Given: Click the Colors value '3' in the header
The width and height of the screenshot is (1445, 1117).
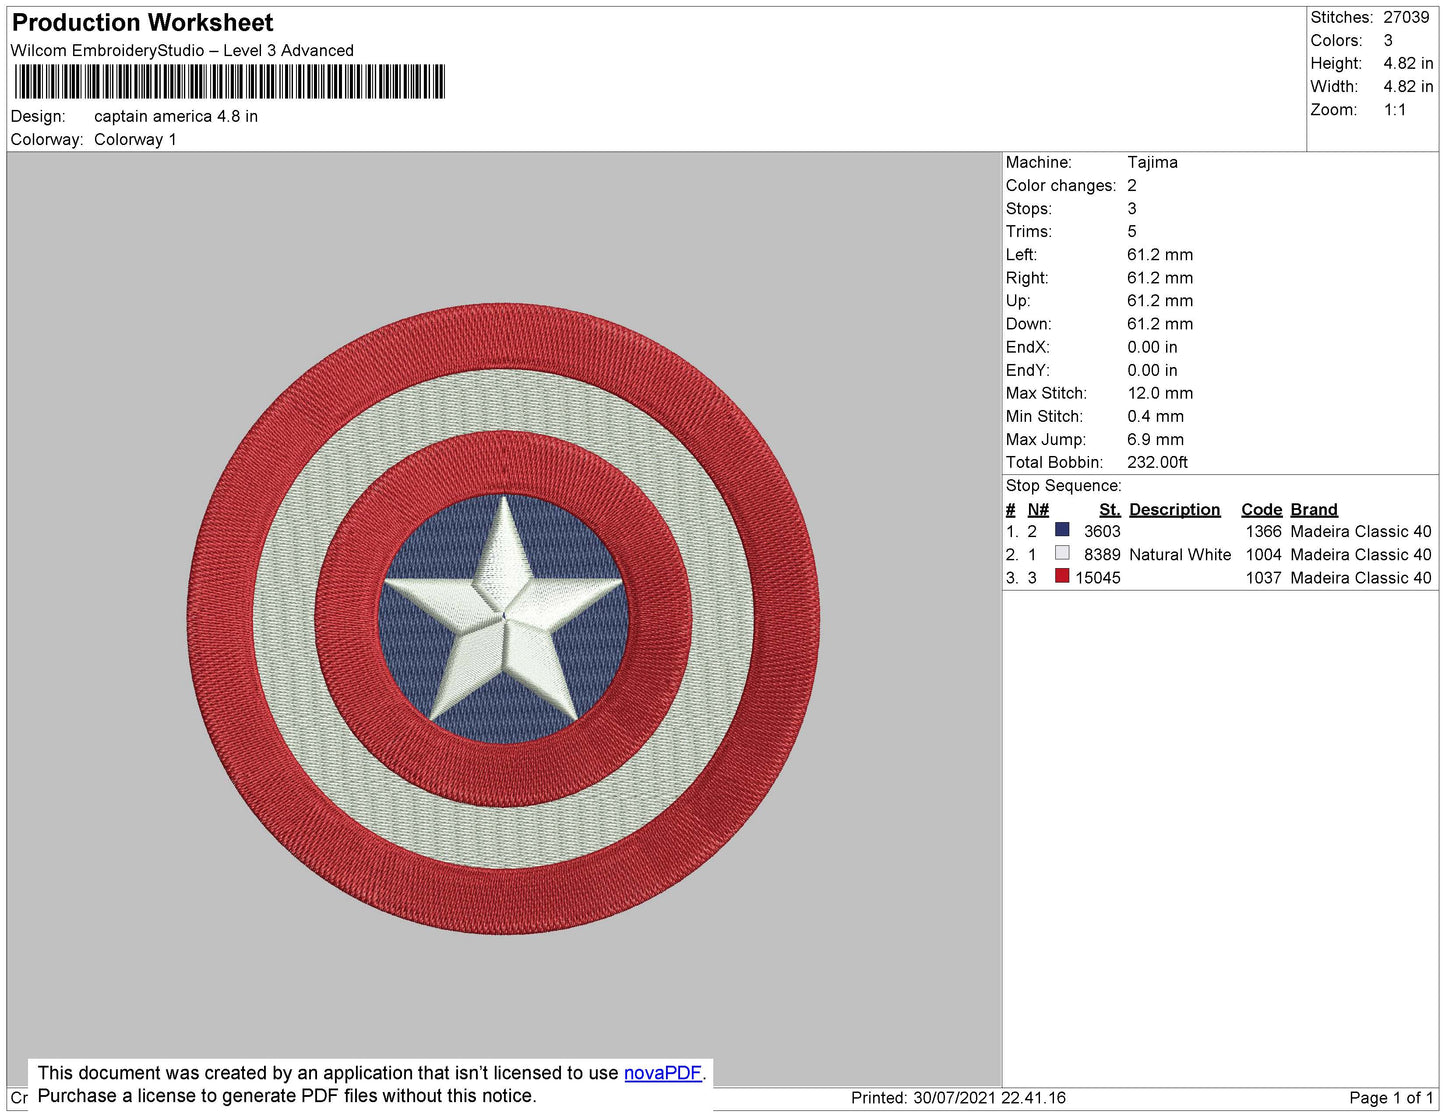Looking at the screenshot, I should pos(1388,41).
